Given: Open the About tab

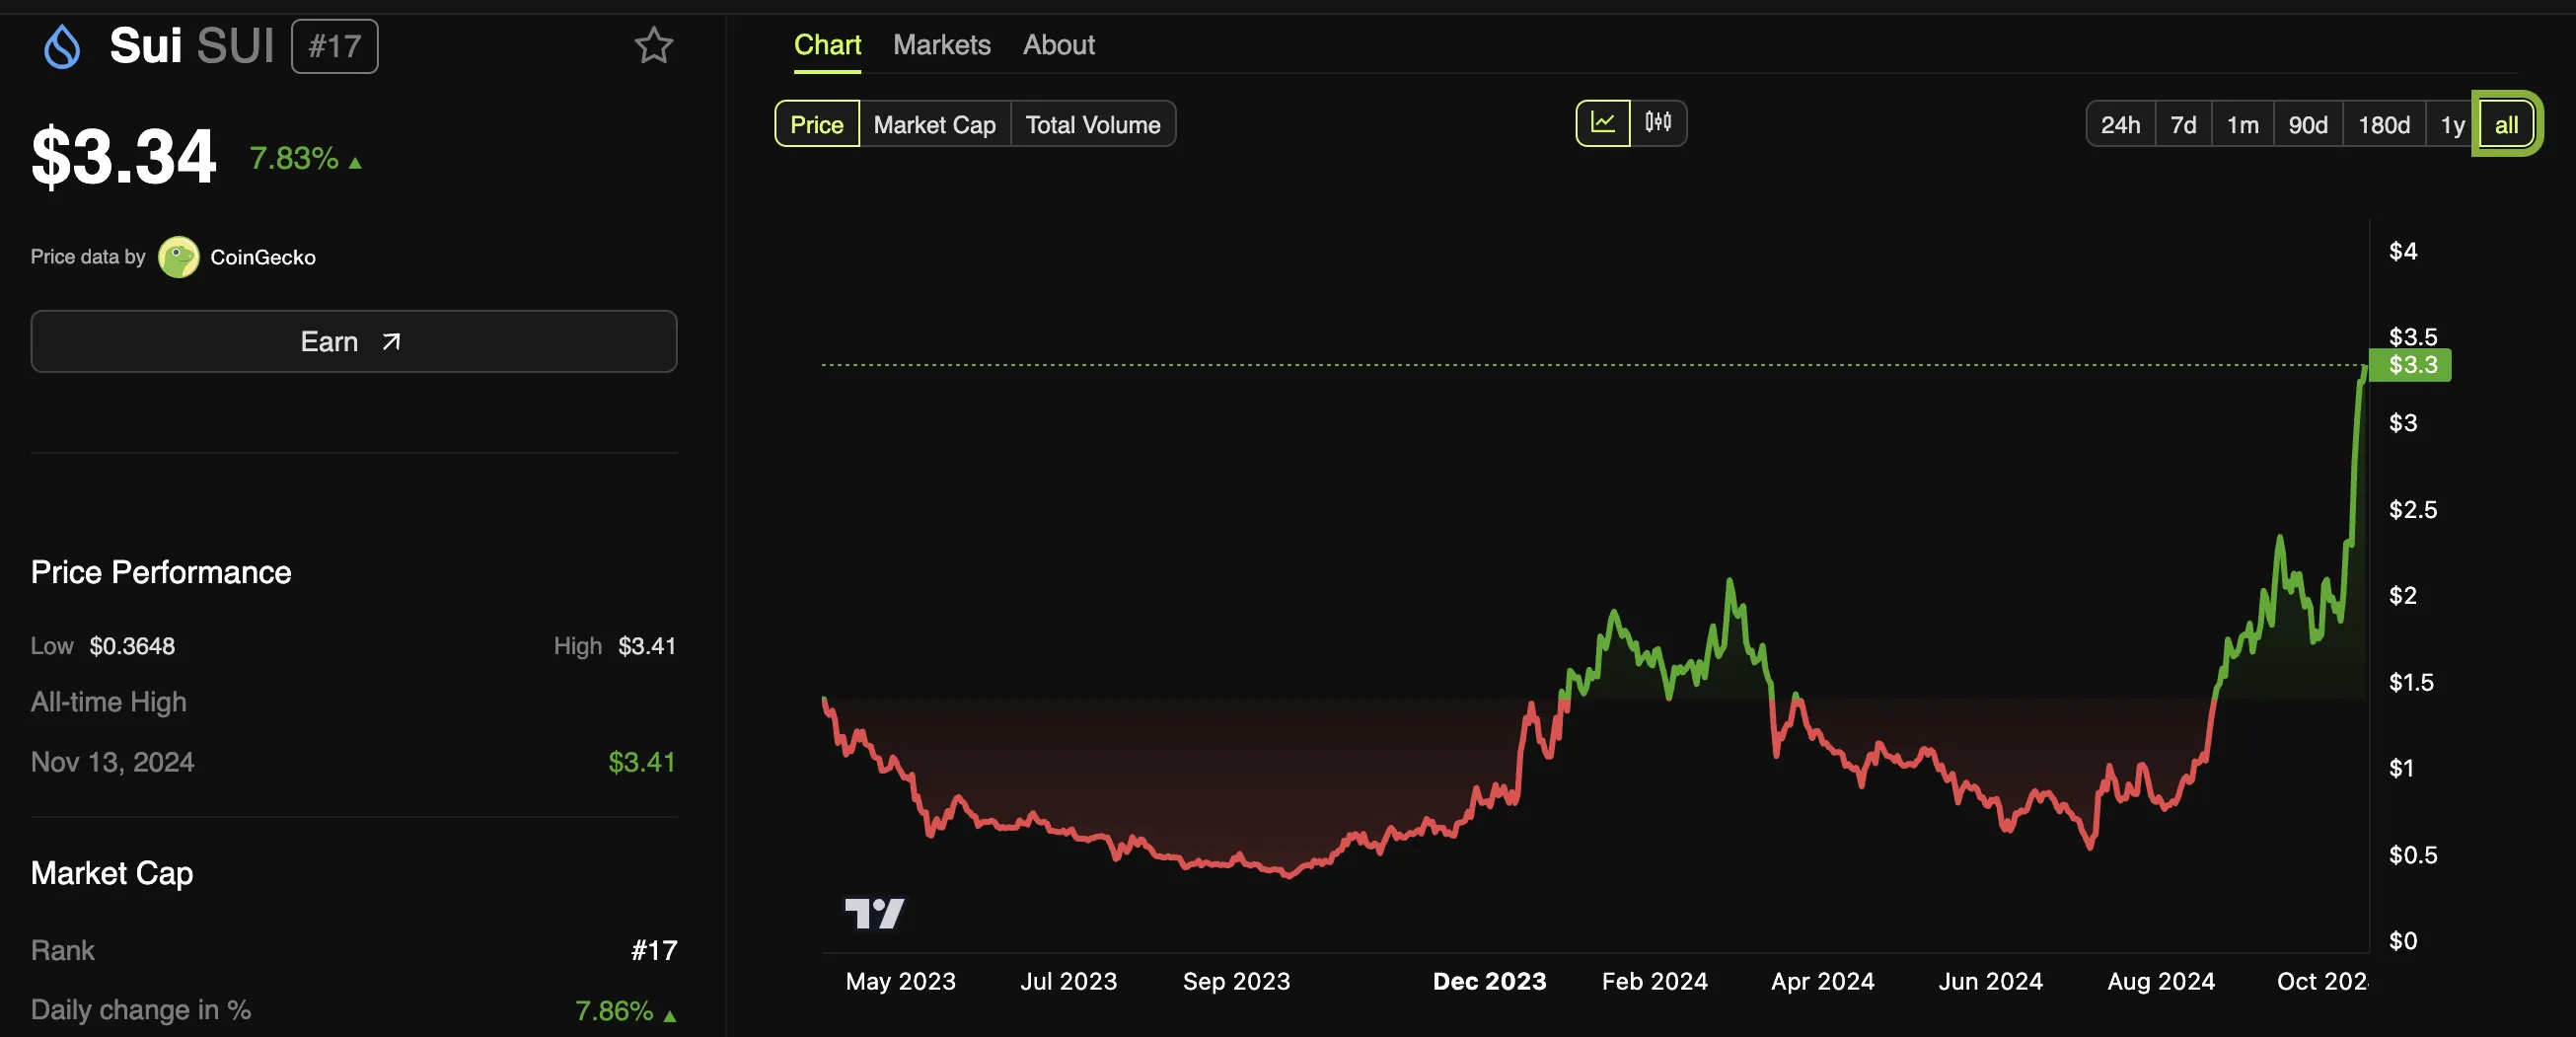Looking at the screenshot, I should pyautogui.click(x=1058, y=45).
